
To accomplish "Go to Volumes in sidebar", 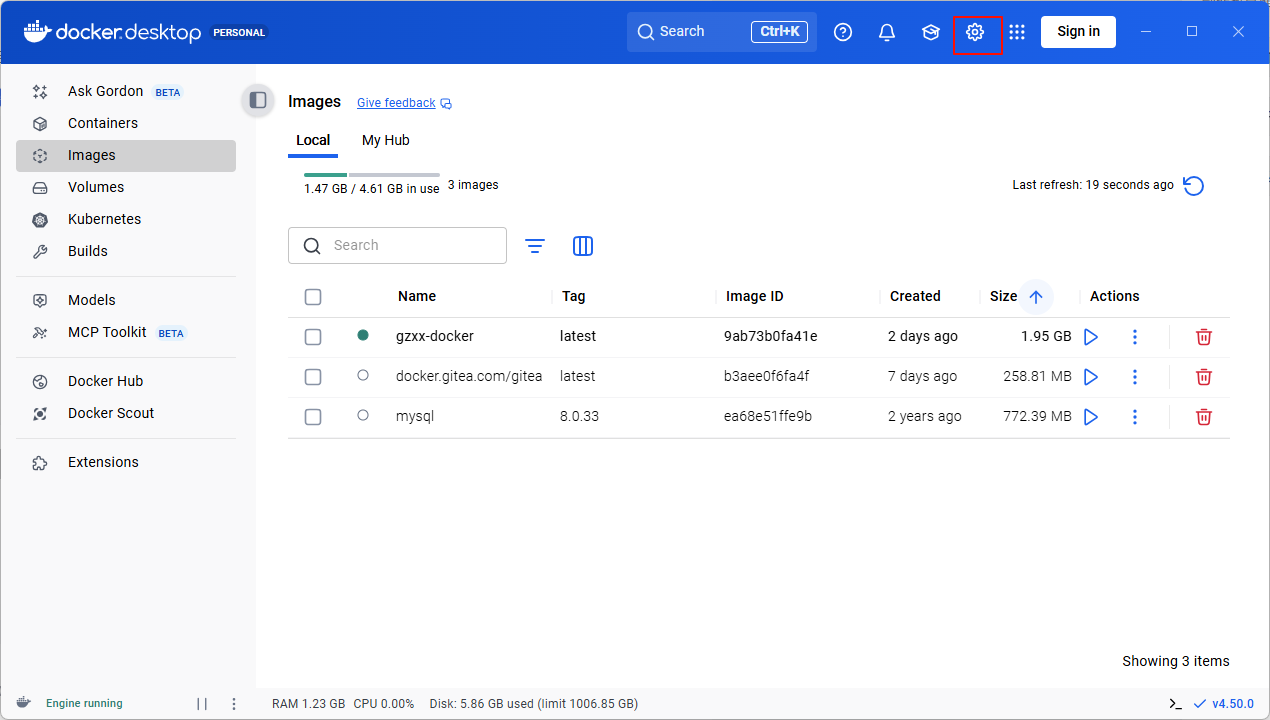I will pos(126,188).
